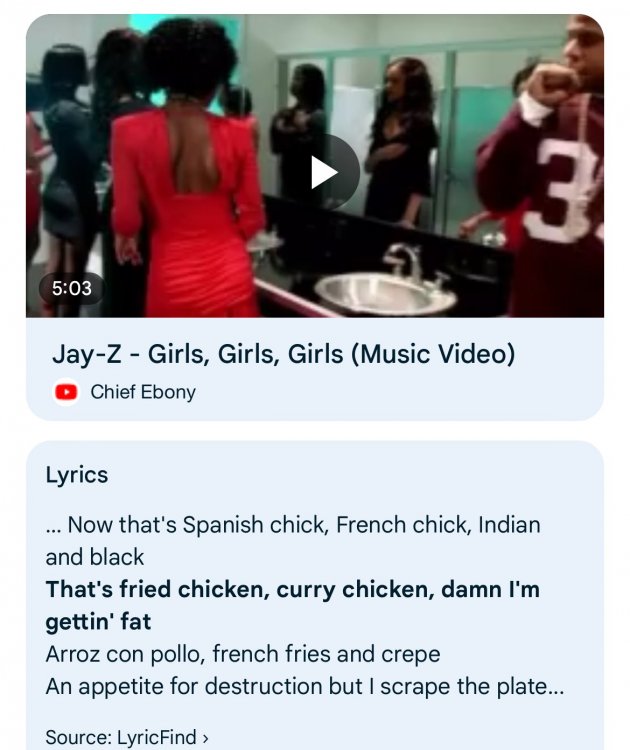Click the gettin' fat bolded text
Viewport: 630px width, 750px height.
click(x=98, y=622)
